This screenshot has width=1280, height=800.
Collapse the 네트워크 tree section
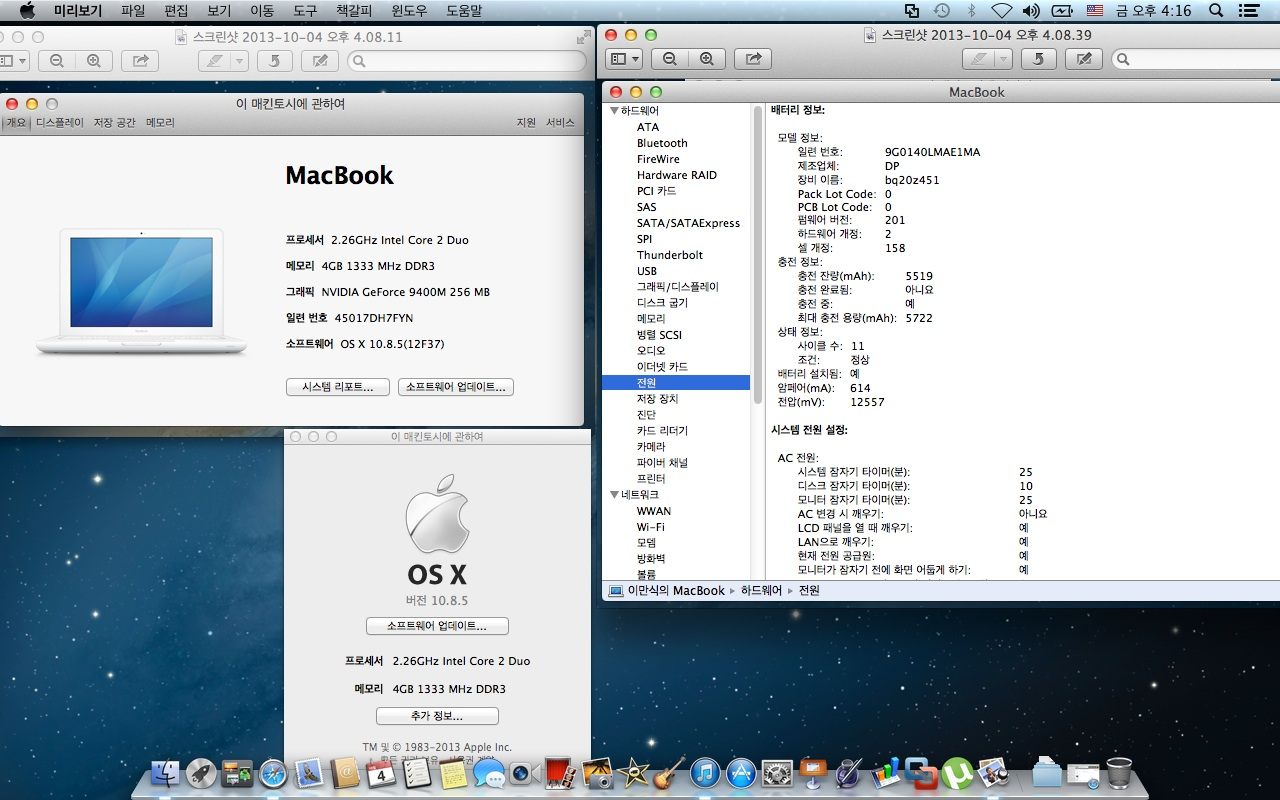coord(613,495)
